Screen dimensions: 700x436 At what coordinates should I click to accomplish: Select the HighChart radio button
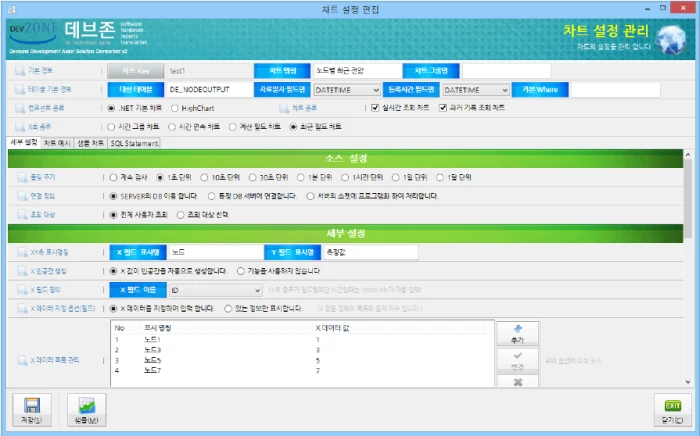click(175, 108)
